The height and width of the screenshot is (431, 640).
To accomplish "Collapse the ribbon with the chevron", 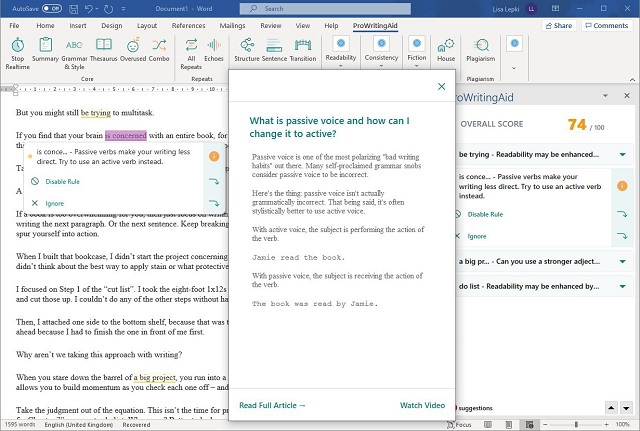I will pyautogui.click(x=632, y=80).
